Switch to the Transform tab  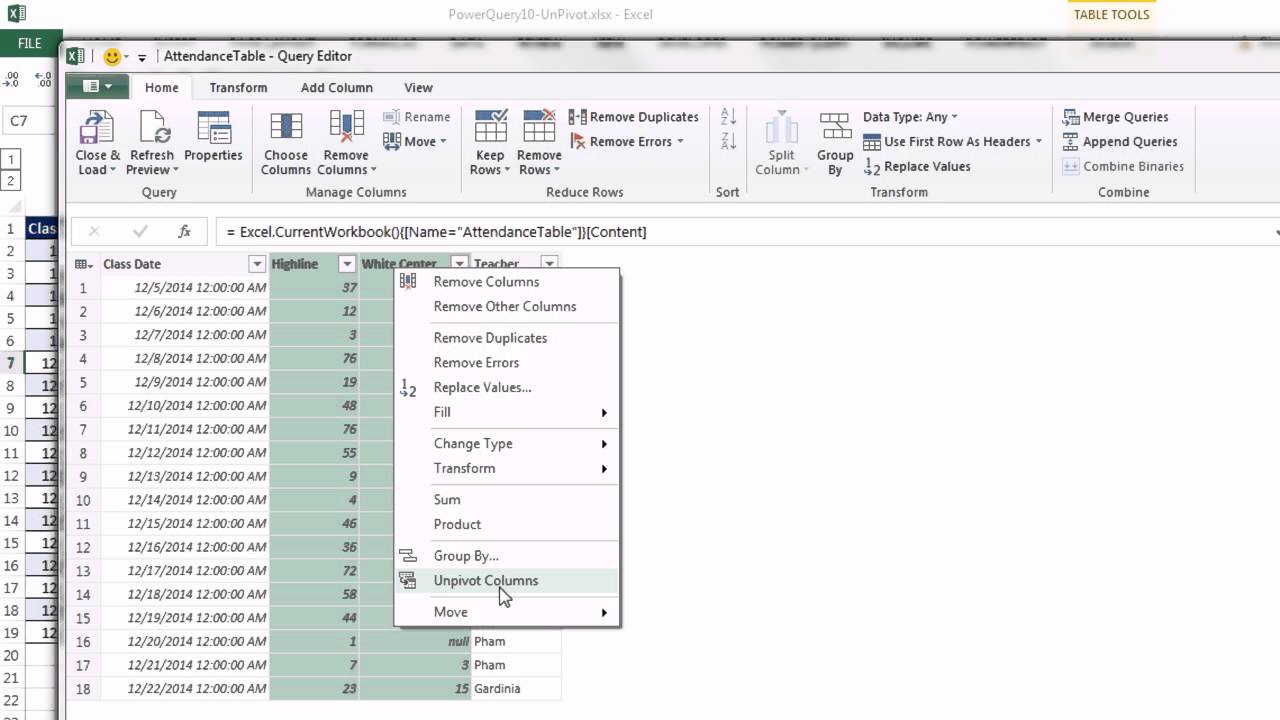238,88
